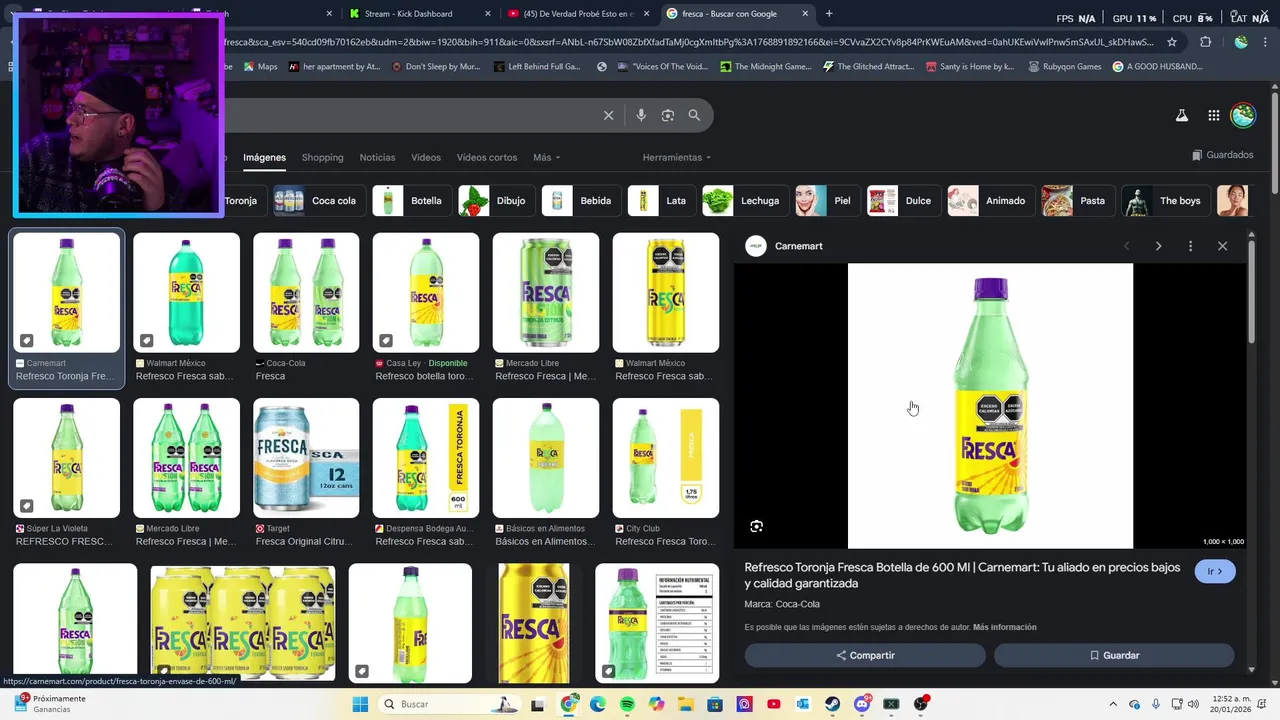
Task: Open the Target Fresca Original Citrus cans thumbnail
Action: click(306, 458)
